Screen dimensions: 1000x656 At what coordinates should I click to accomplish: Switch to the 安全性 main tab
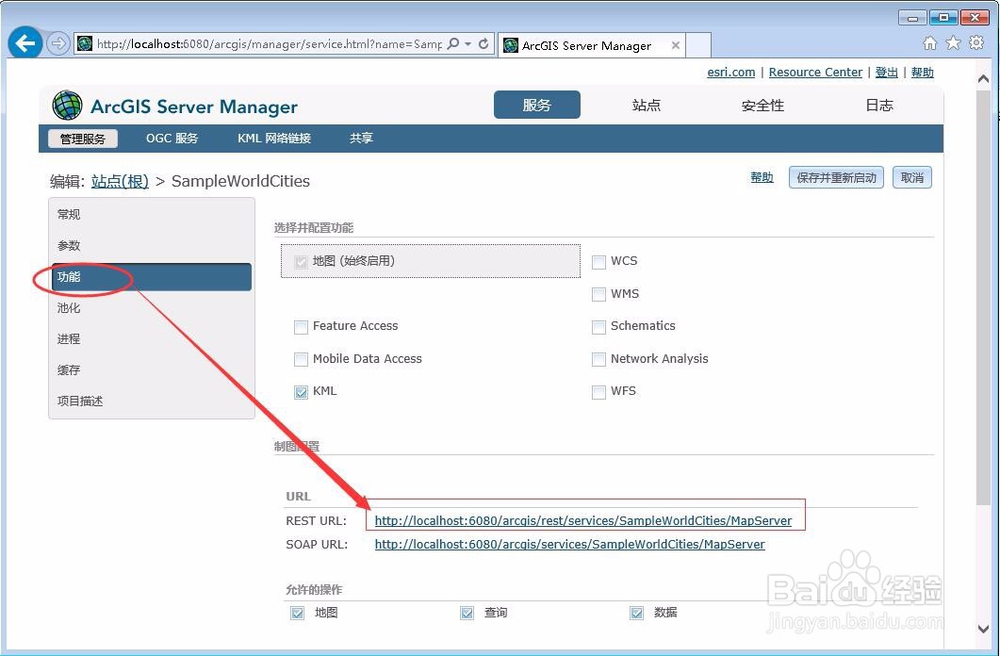pyautogui.click(x=763, y=105)
